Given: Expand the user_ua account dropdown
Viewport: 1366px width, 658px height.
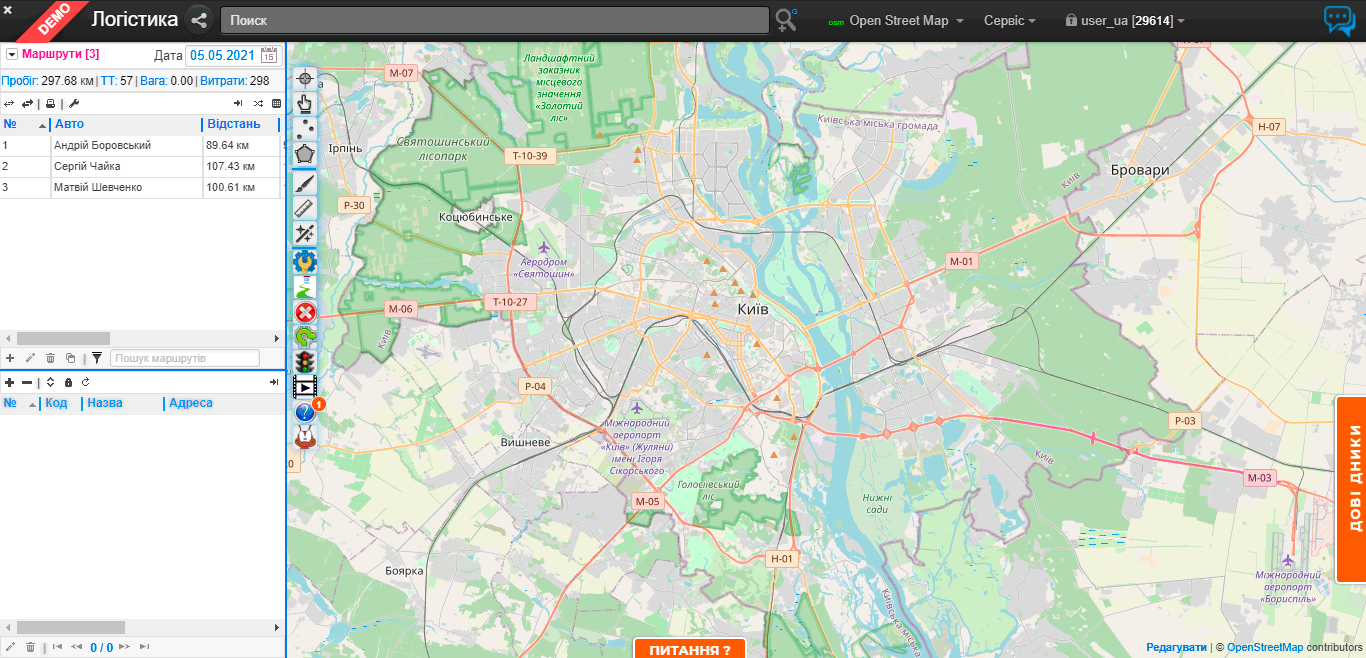Looking at the screenshot, I should [1125, 21].
